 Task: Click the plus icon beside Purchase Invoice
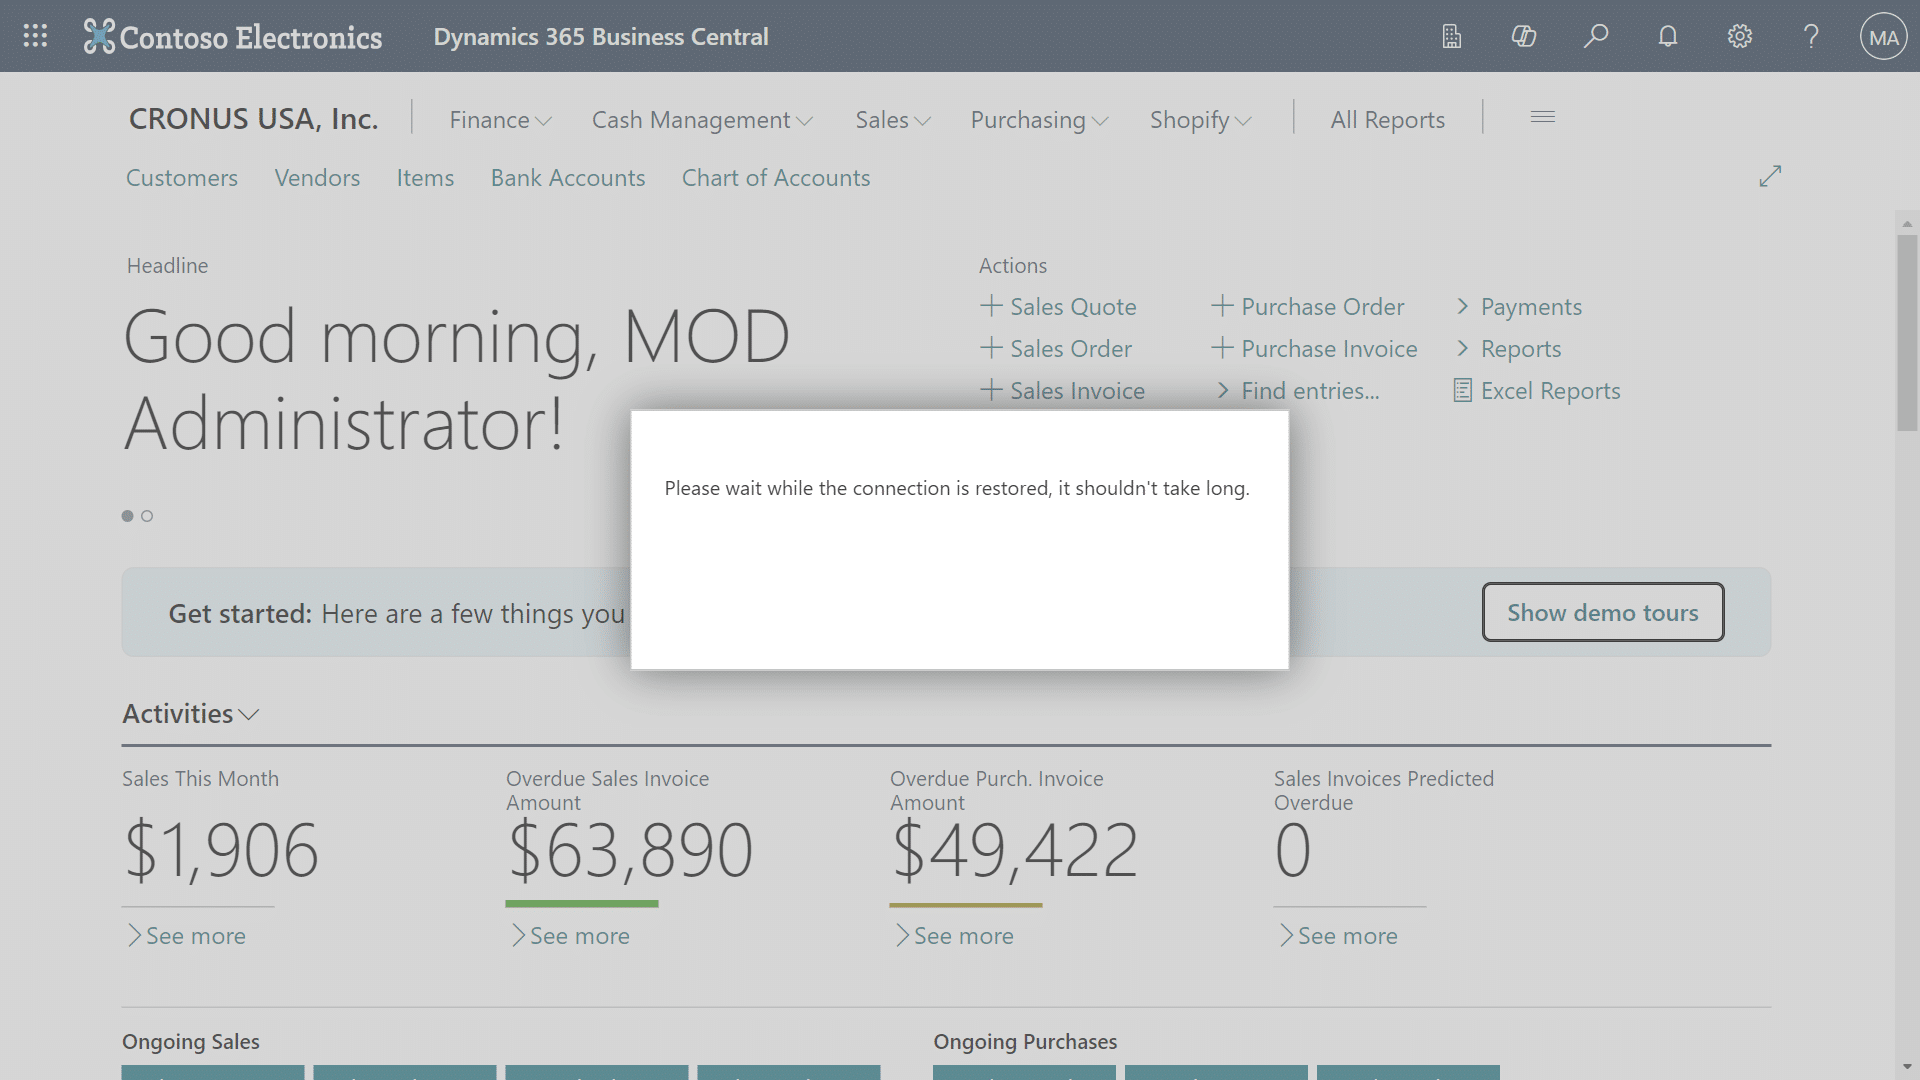[x=1222, y=347]
